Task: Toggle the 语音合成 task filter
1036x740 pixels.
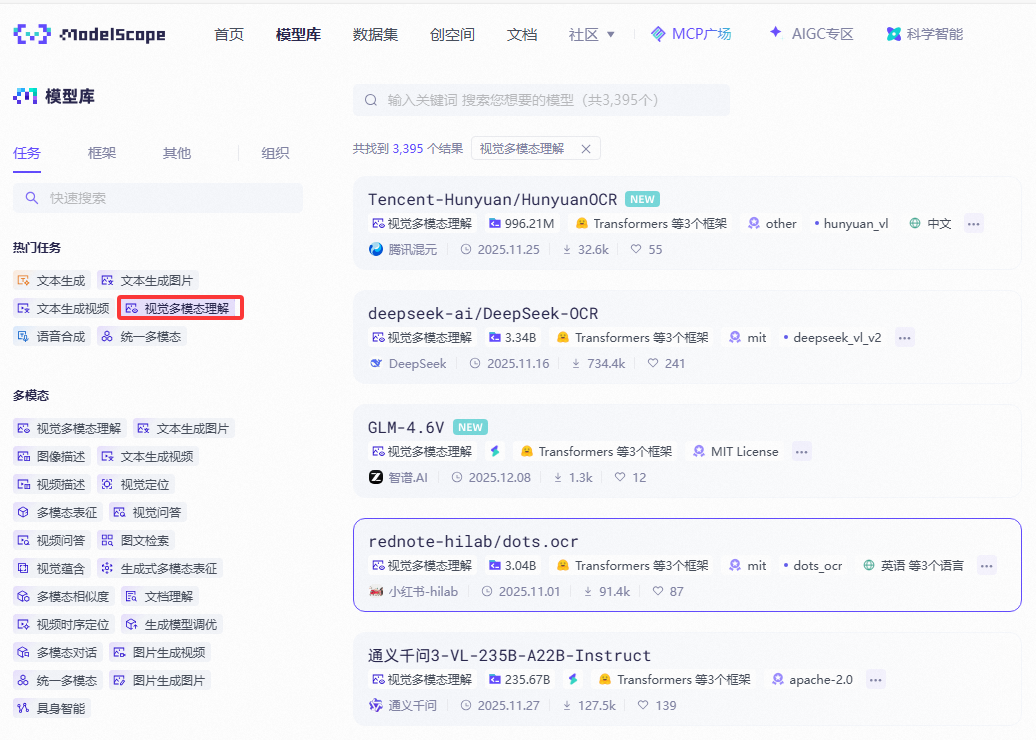Action: click(x=50, y=336)
